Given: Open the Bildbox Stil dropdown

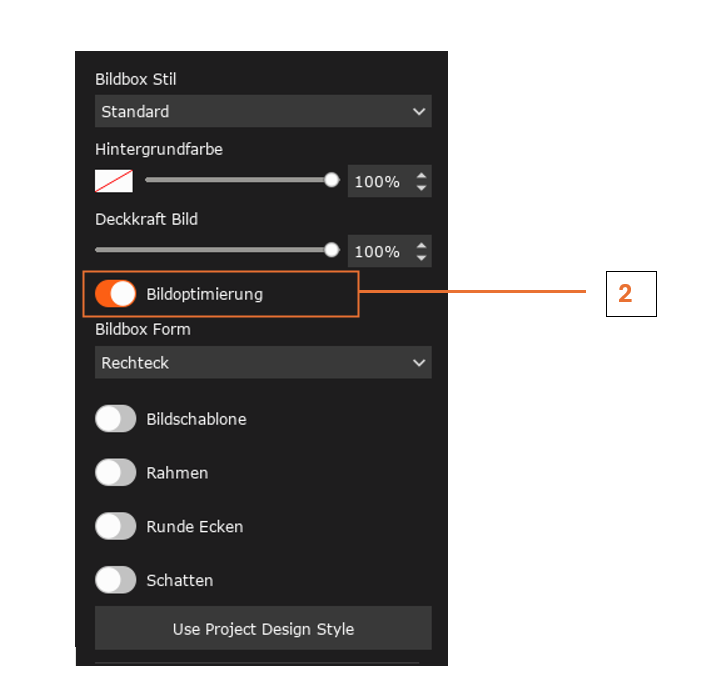Looking at the screenshot, I should pyautogui.click(x=263, y=111).
